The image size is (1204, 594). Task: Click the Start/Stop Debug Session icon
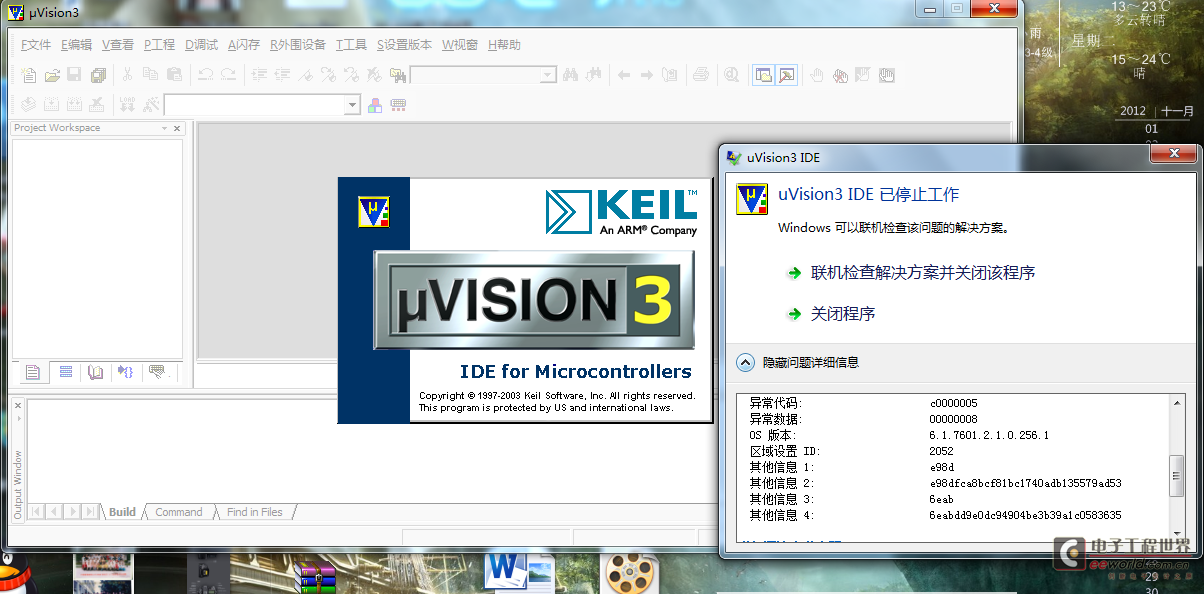[x=732, y=75]
